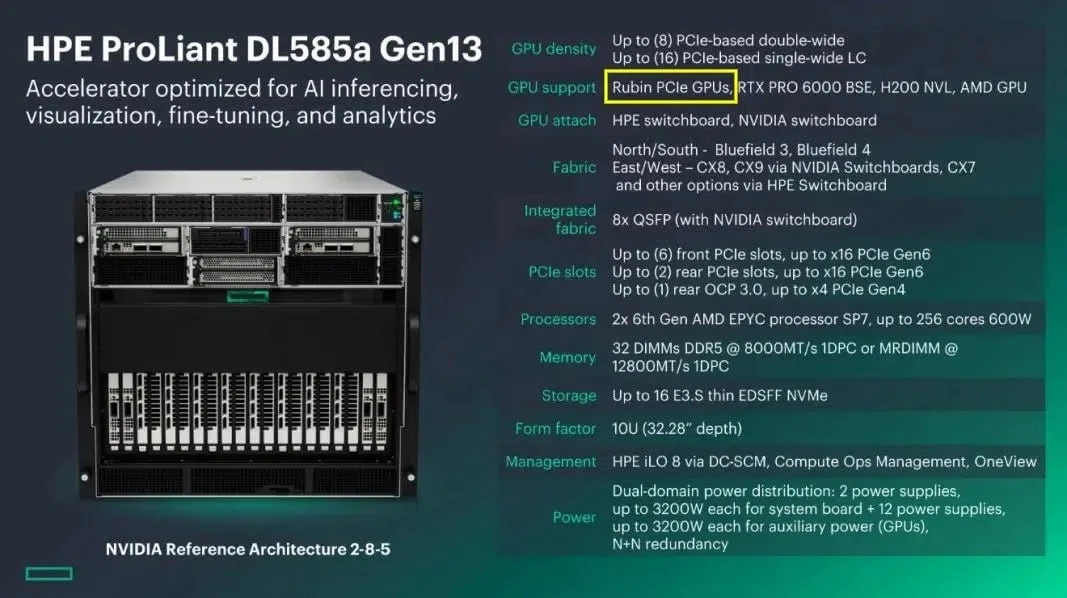Click 'Up to (16) PCIe-based single-wide LC' line

(738, 58)
